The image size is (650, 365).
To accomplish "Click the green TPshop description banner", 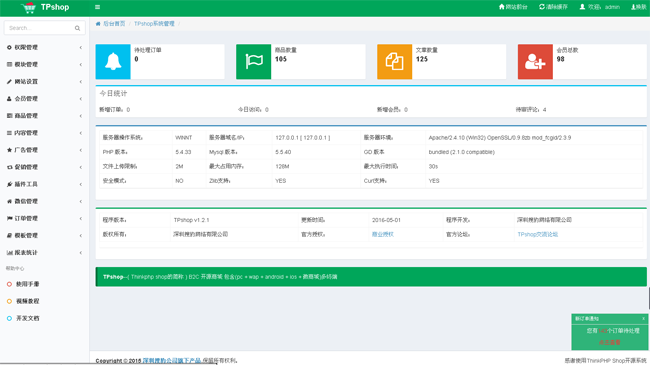I will pos(371,277).
